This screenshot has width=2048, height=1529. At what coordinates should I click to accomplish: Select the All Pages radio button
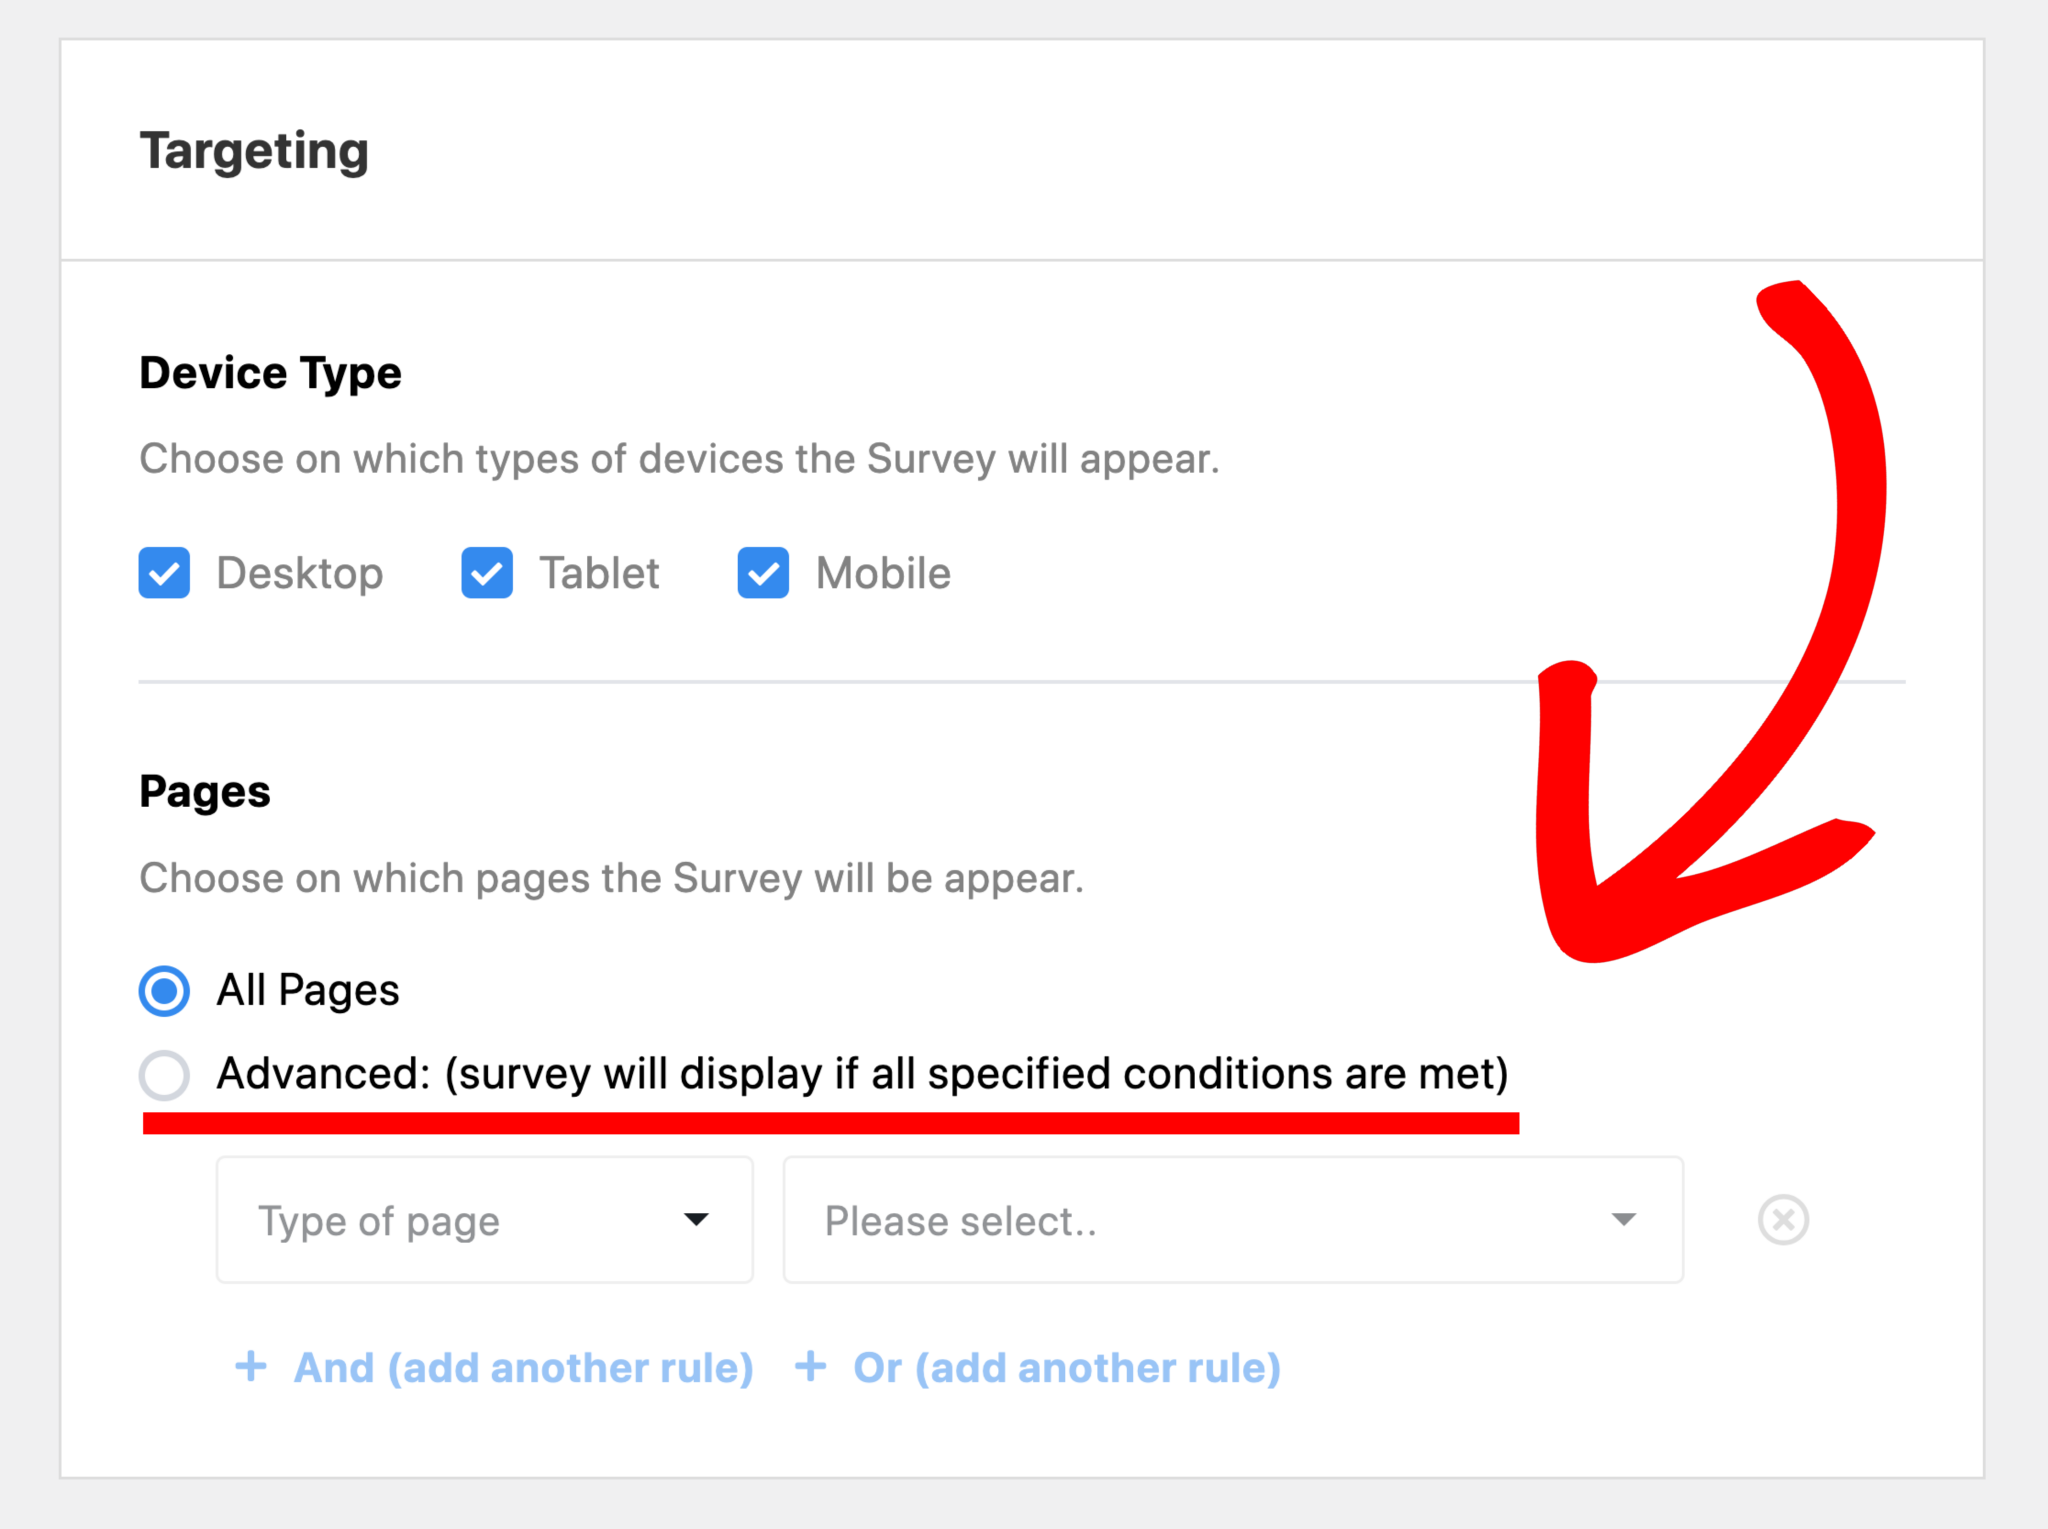pos(164,990)
